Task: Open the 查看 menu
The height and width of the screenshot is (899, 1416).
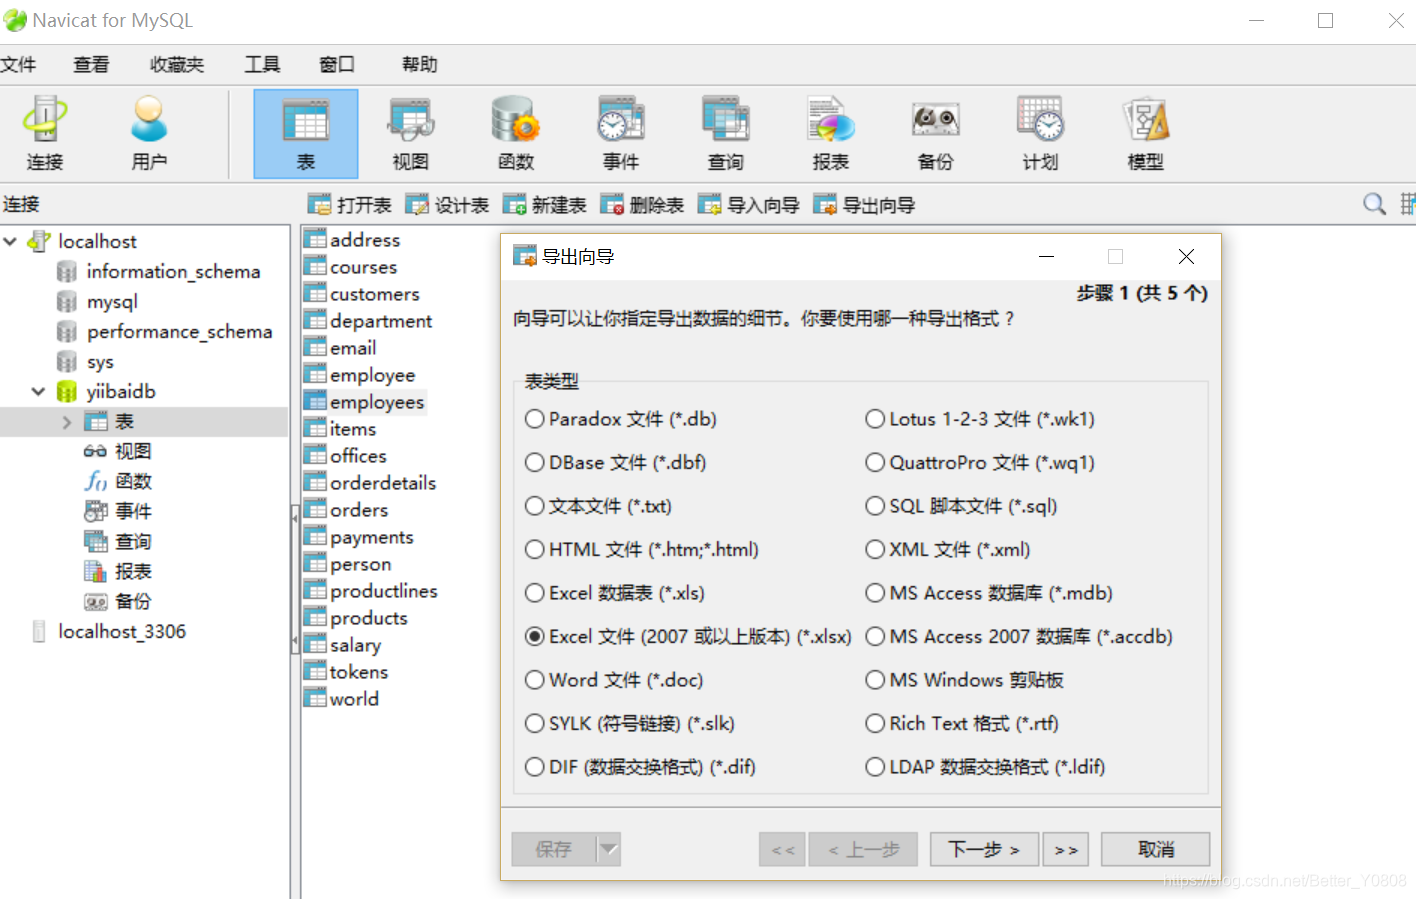Action: click(91, 65)
